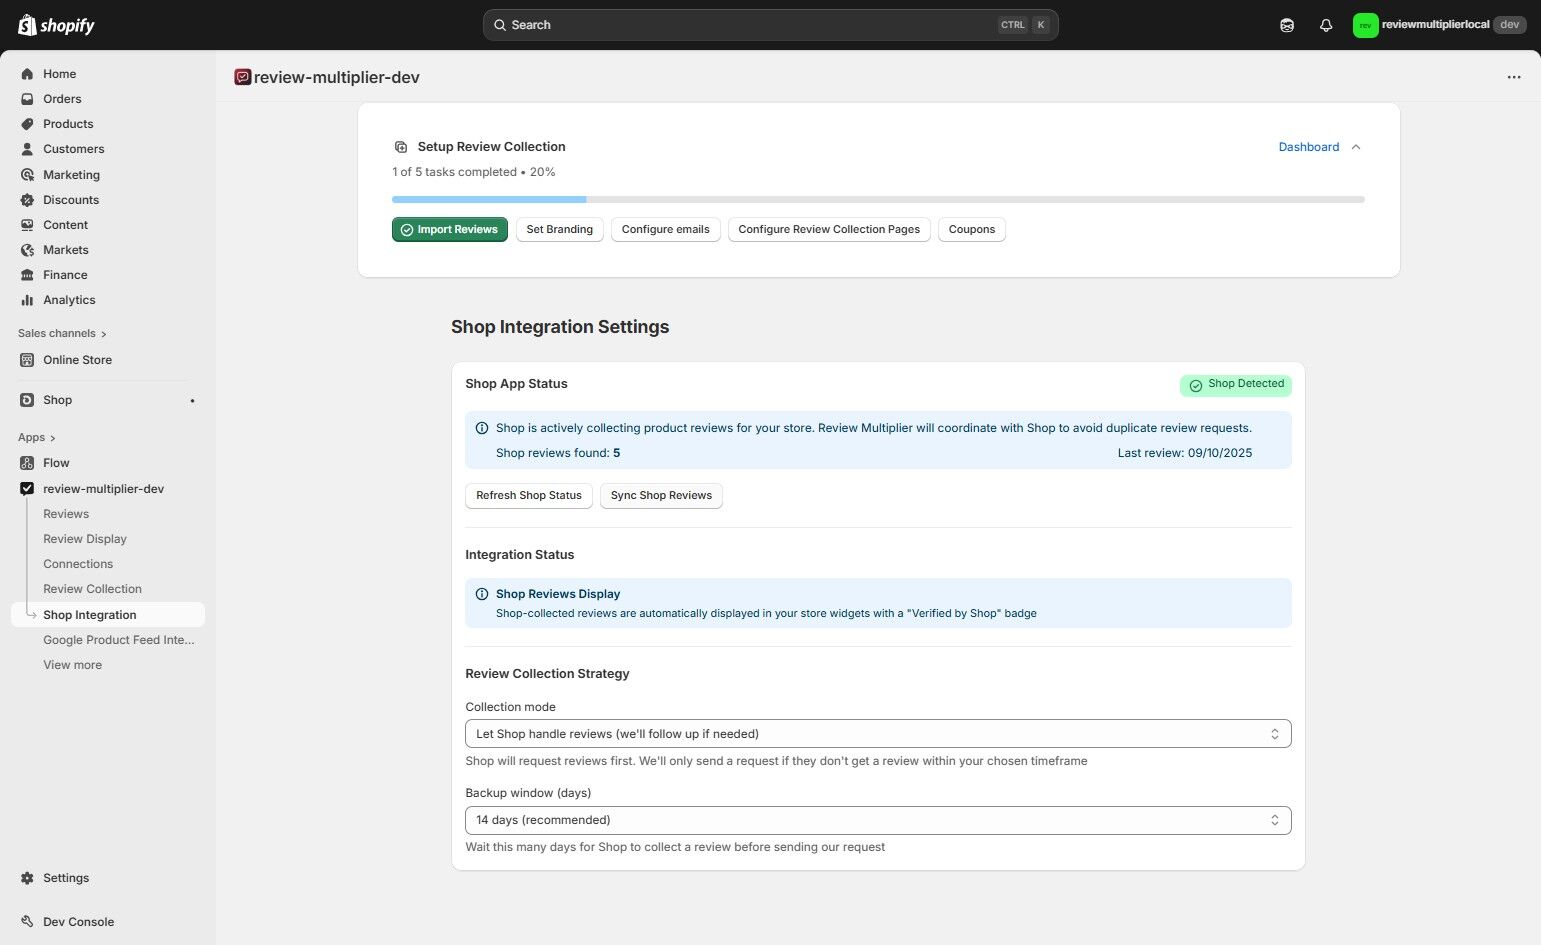Open the notifications bell
Viewport: 1541px width, 945px height.
(x=1326, y=24)
